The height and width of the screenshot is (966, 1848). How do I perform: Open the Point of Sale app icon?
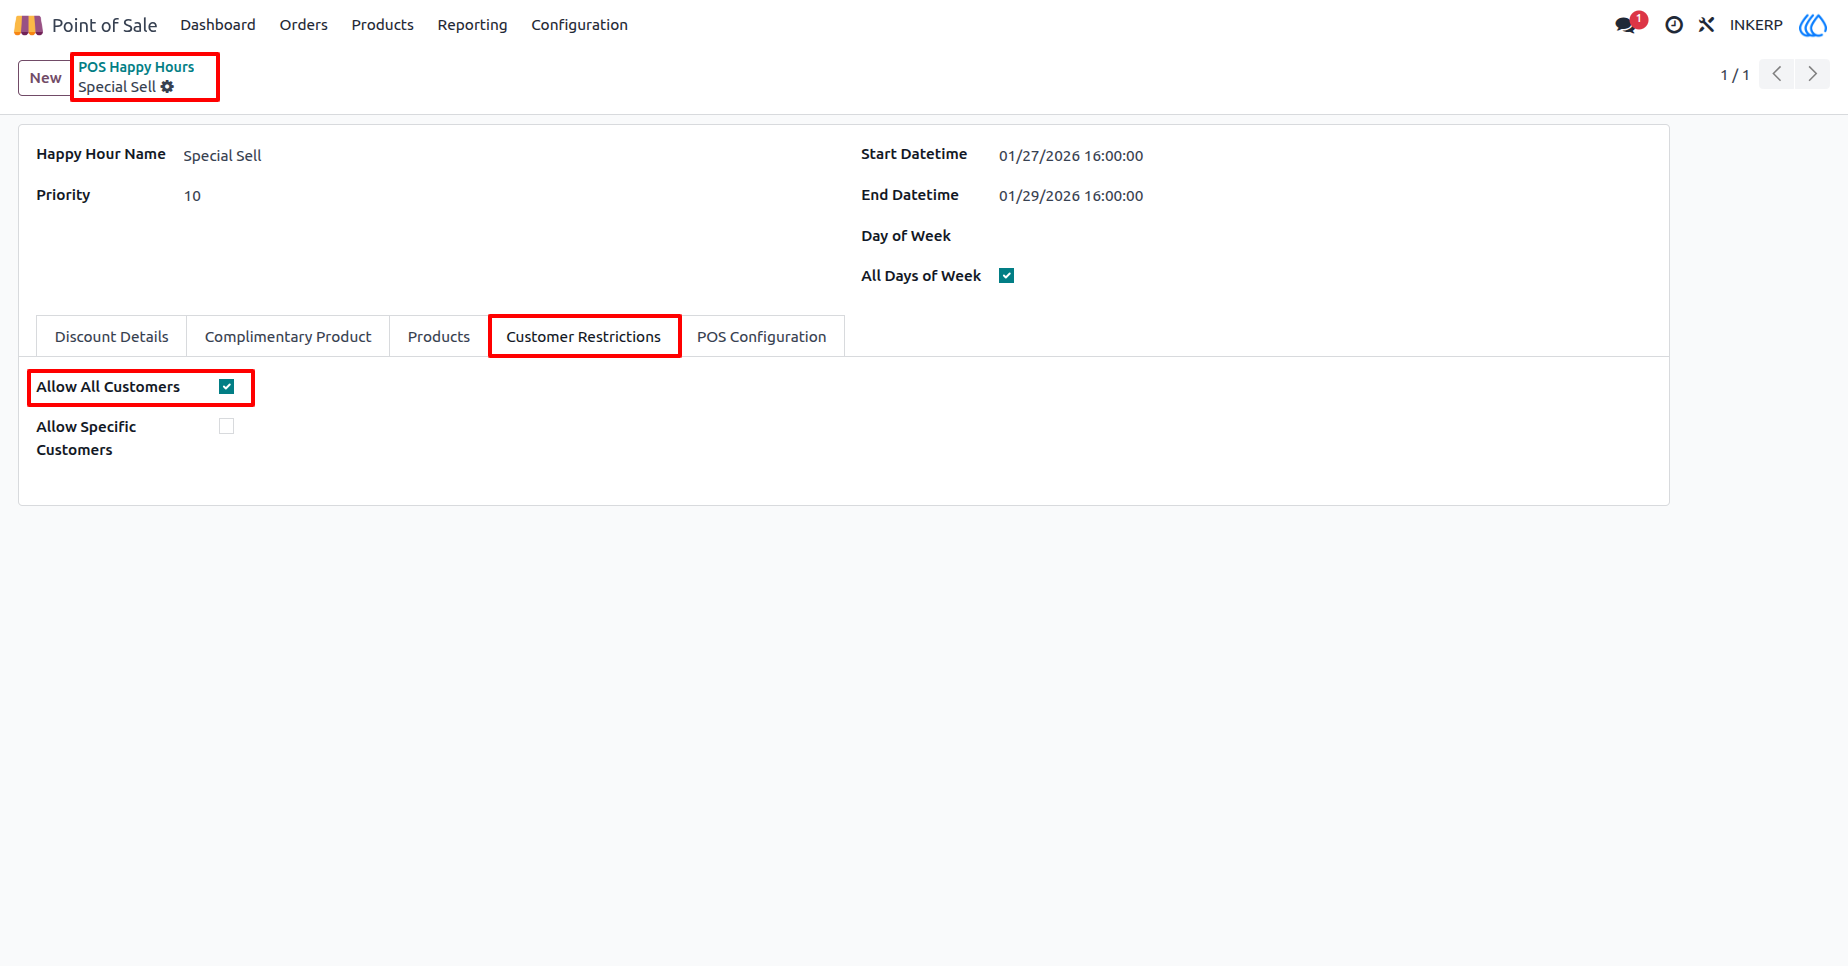click(x=28, y=25)
